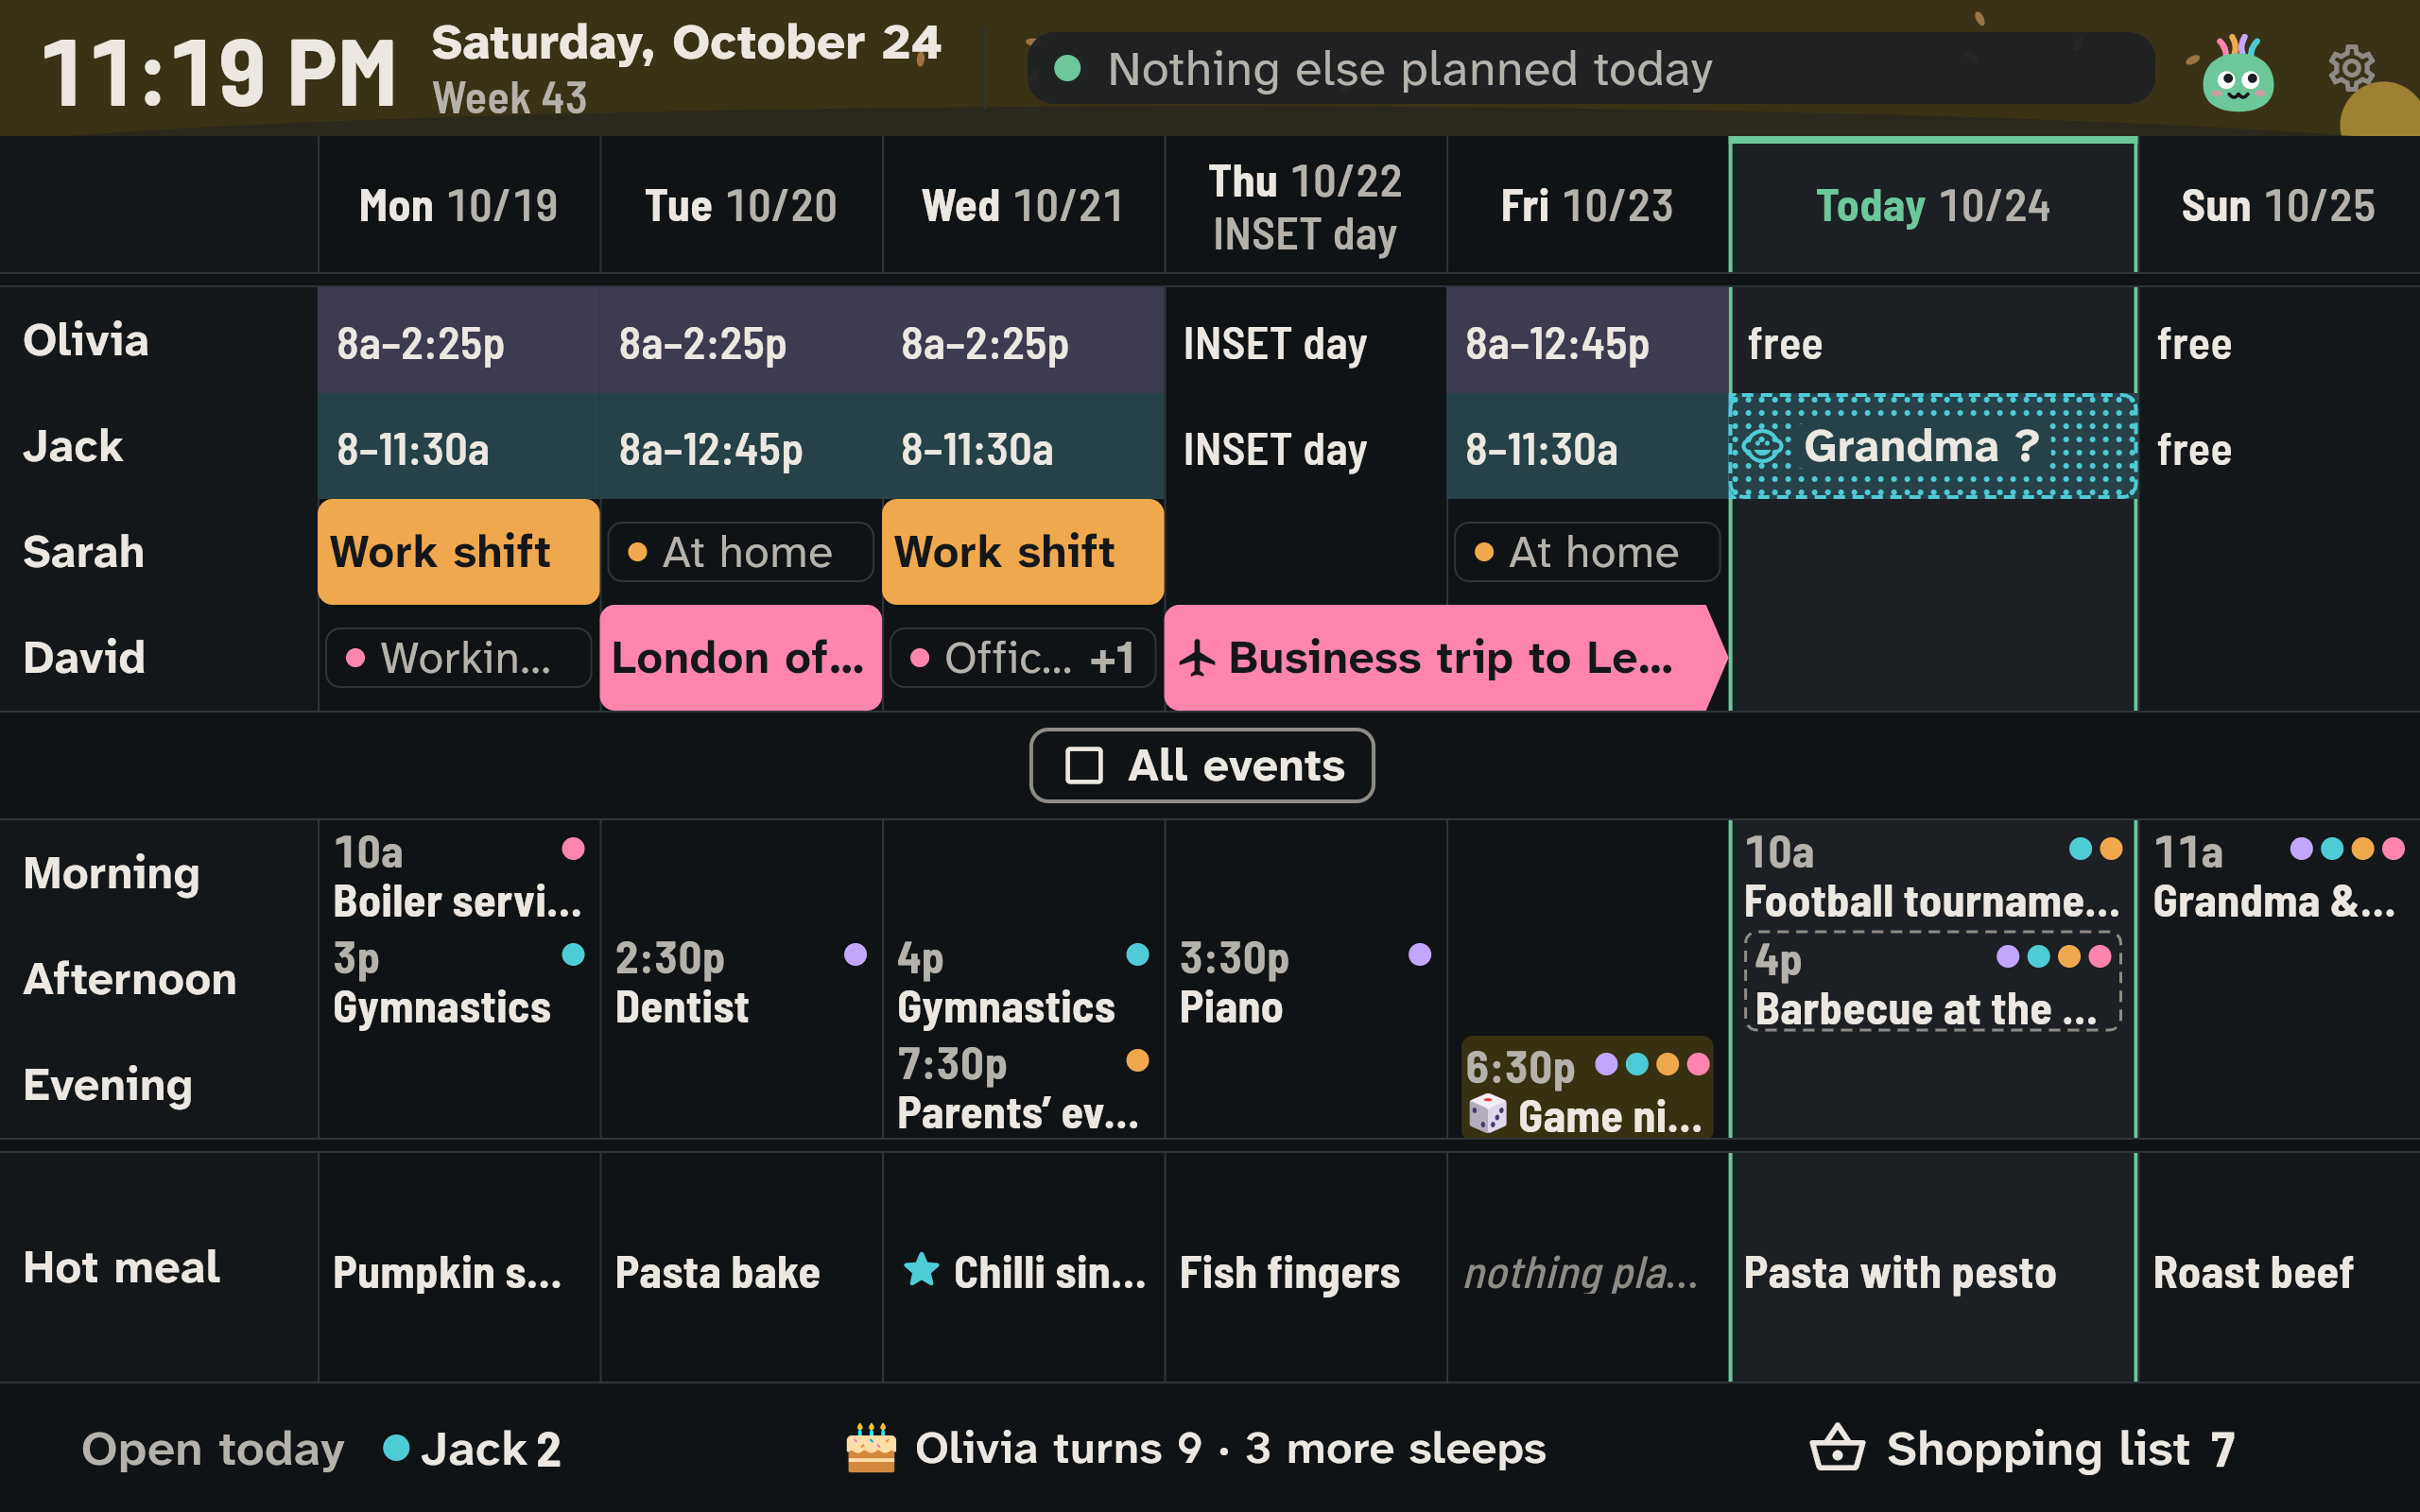Image resolution: width=2420 pixels, height=1512 pixels.
Task: Click the Nothing else planned today status bar
Action: coord(1590,68)
